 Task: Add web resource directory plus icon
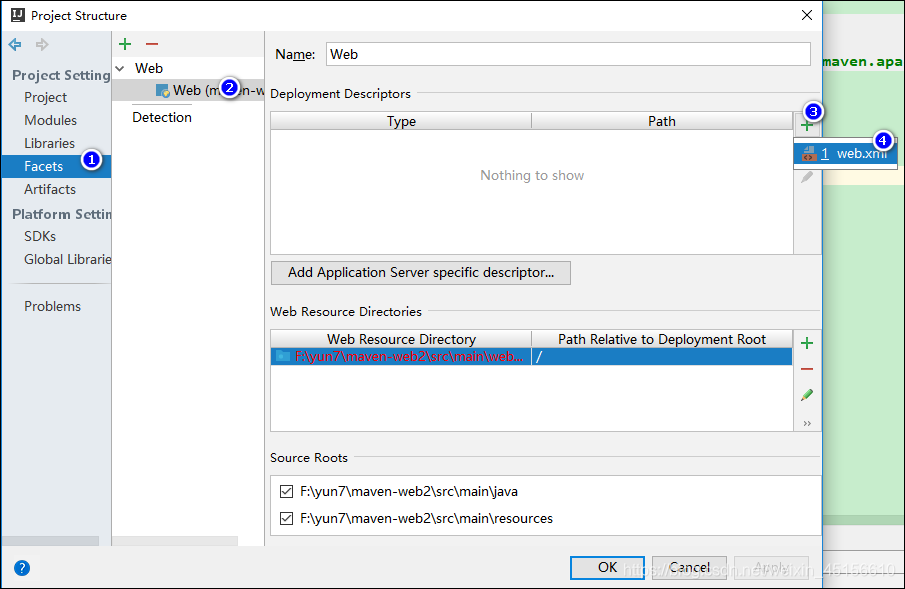807,343
